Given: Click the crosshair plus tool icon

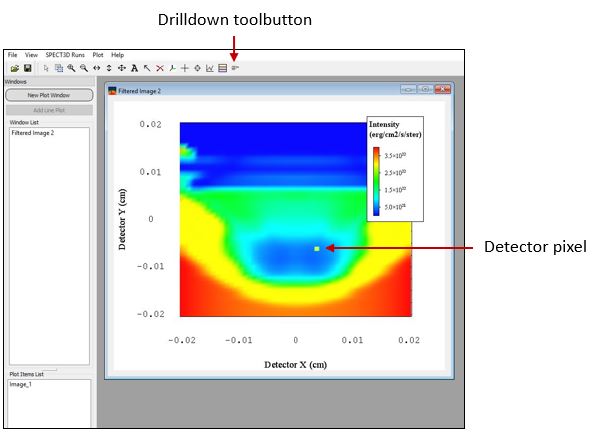Looking at the screenshot, I should point(184,68).
